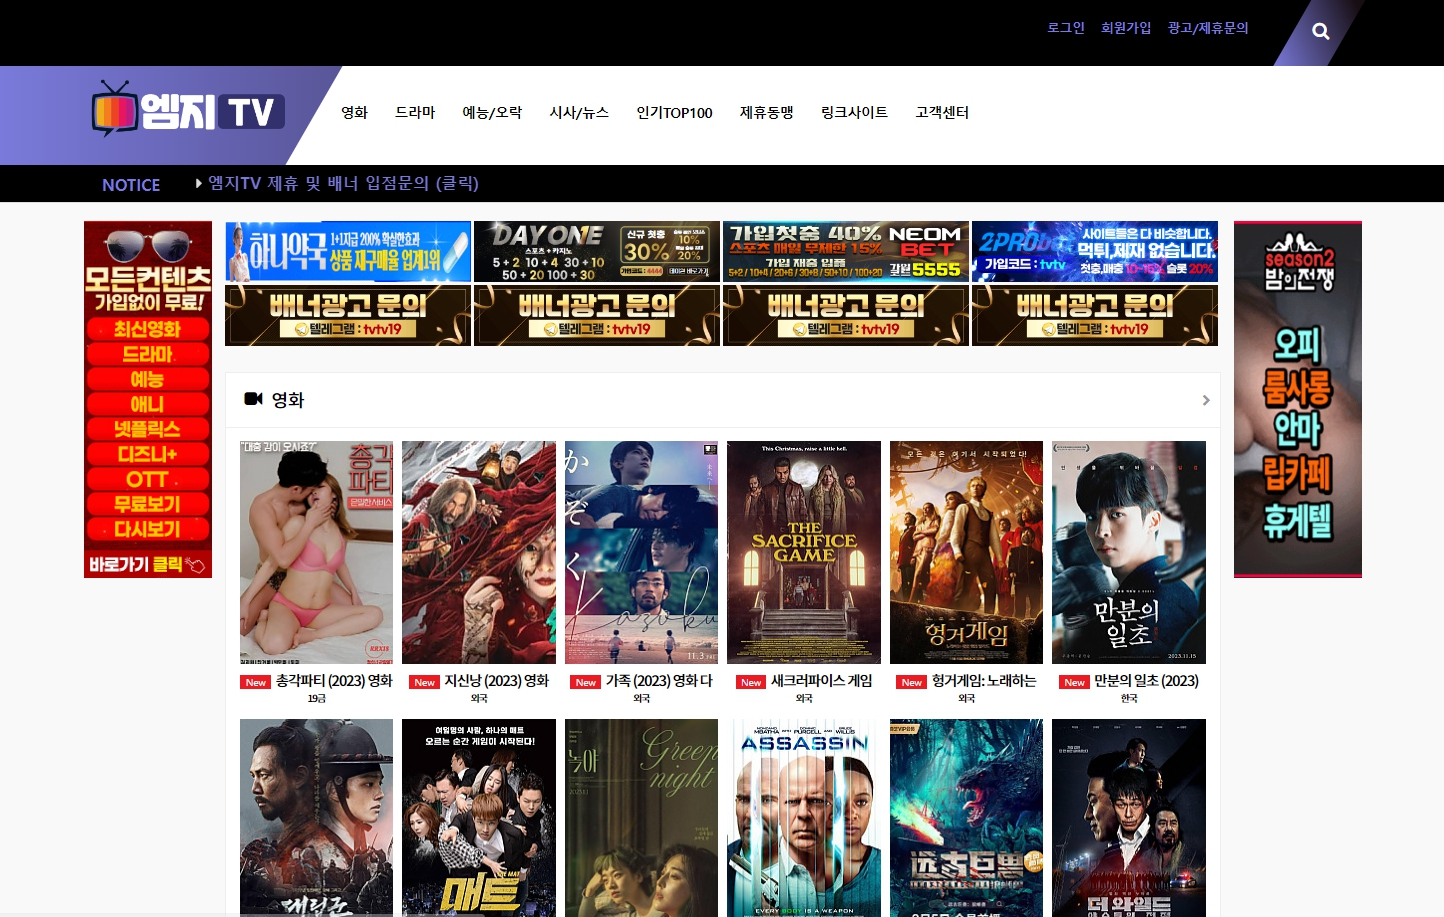1444x917 pixels.
Task: Click the video camera icon beside 영화
Action: tap(253, 399)
